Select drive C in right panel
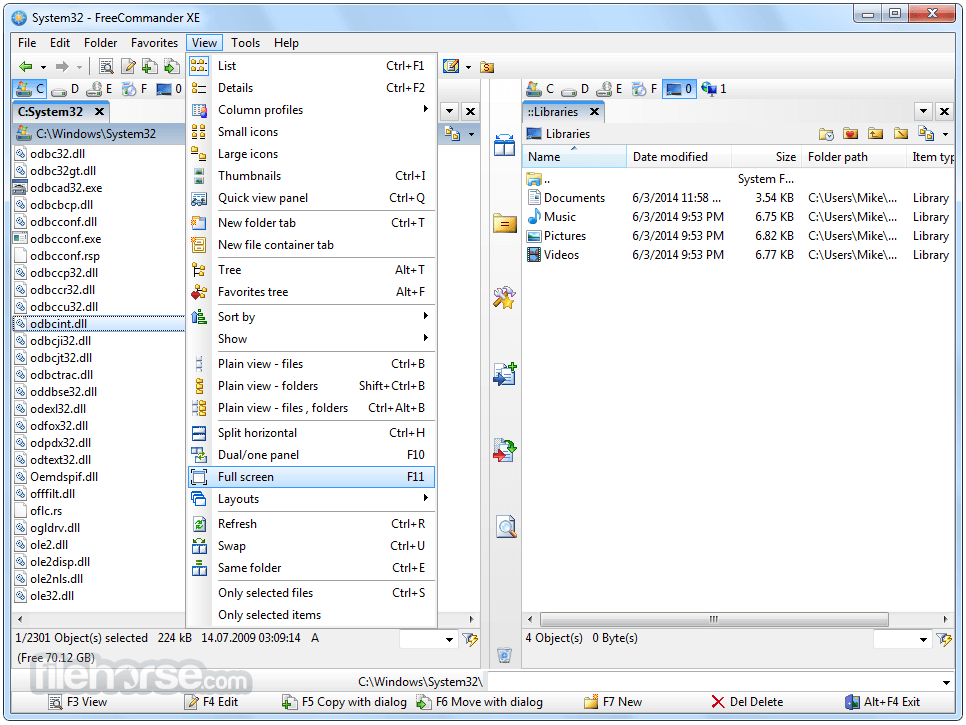 [x=540, y=89]
